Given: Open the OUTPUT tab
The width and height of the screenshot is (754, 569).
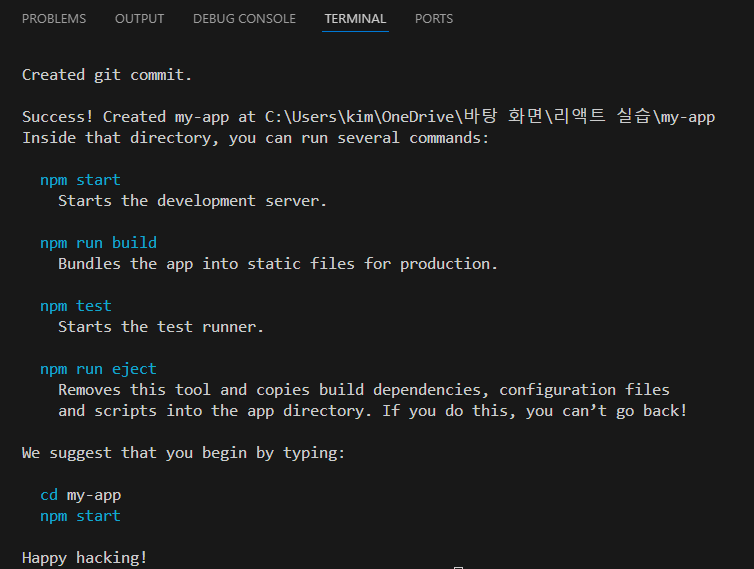Looking at the screenshot, I should tap(139, 19).
